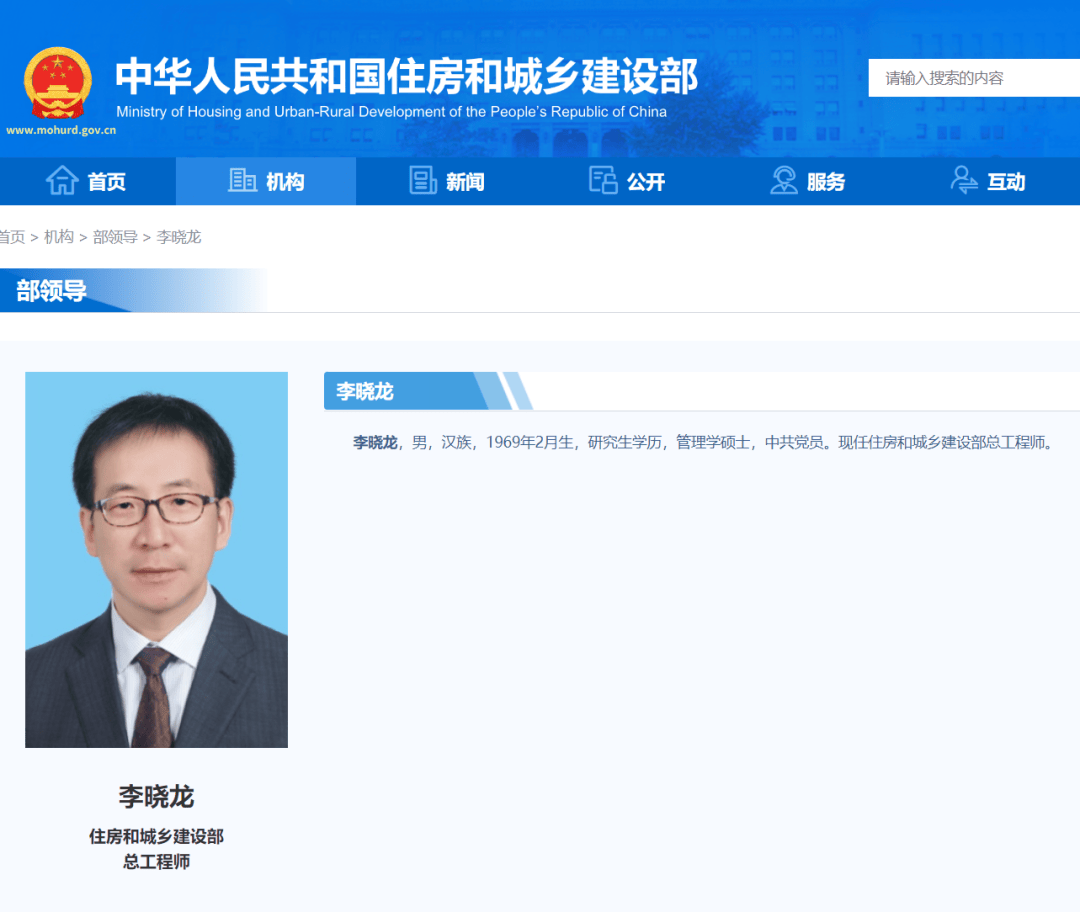Click the person-arrows icon beside 互动
1080x912 pixels.
click(964, 180)
